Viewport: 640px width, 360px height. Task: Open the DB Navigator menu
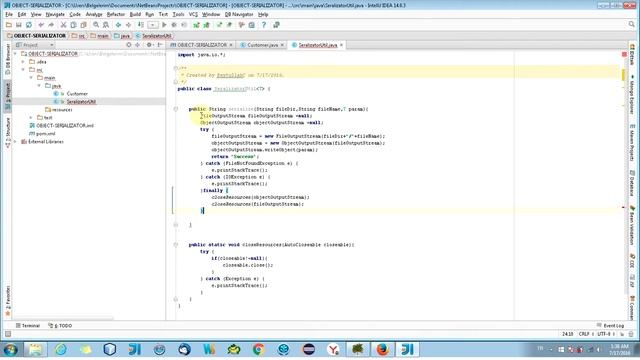(239, 14)
